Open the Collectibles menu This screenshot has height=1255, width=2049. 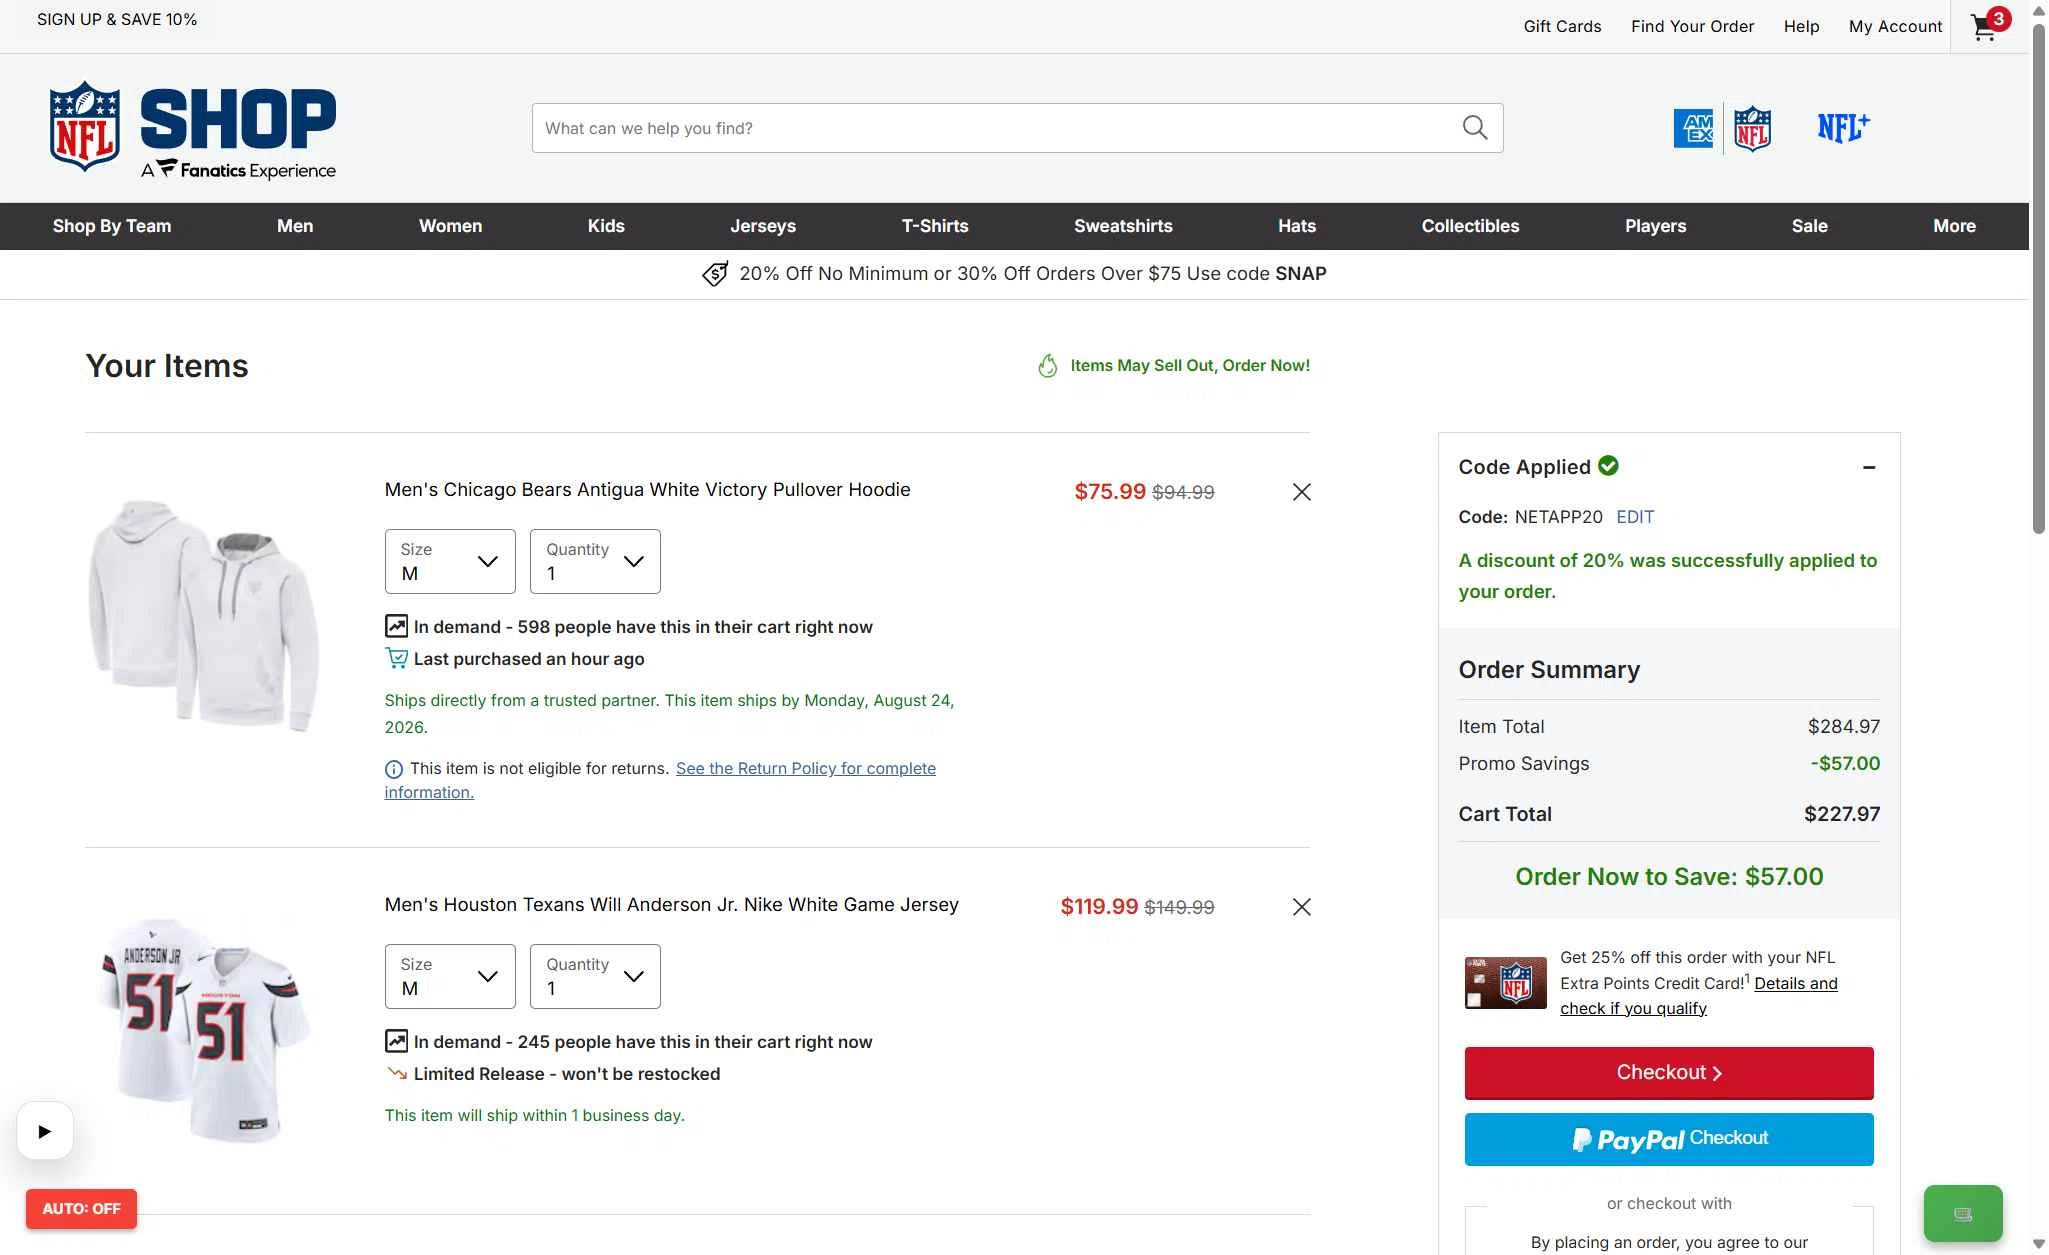pyautogui.click(x=1470, y=226)
